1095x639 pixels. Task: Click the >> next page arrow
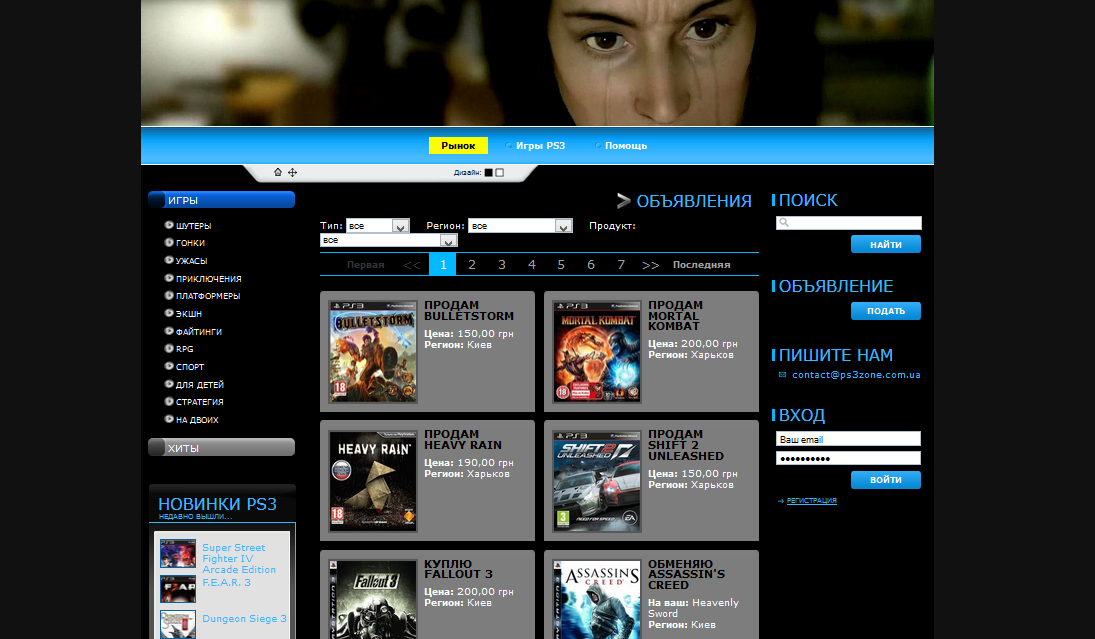(x=650, y=265)
